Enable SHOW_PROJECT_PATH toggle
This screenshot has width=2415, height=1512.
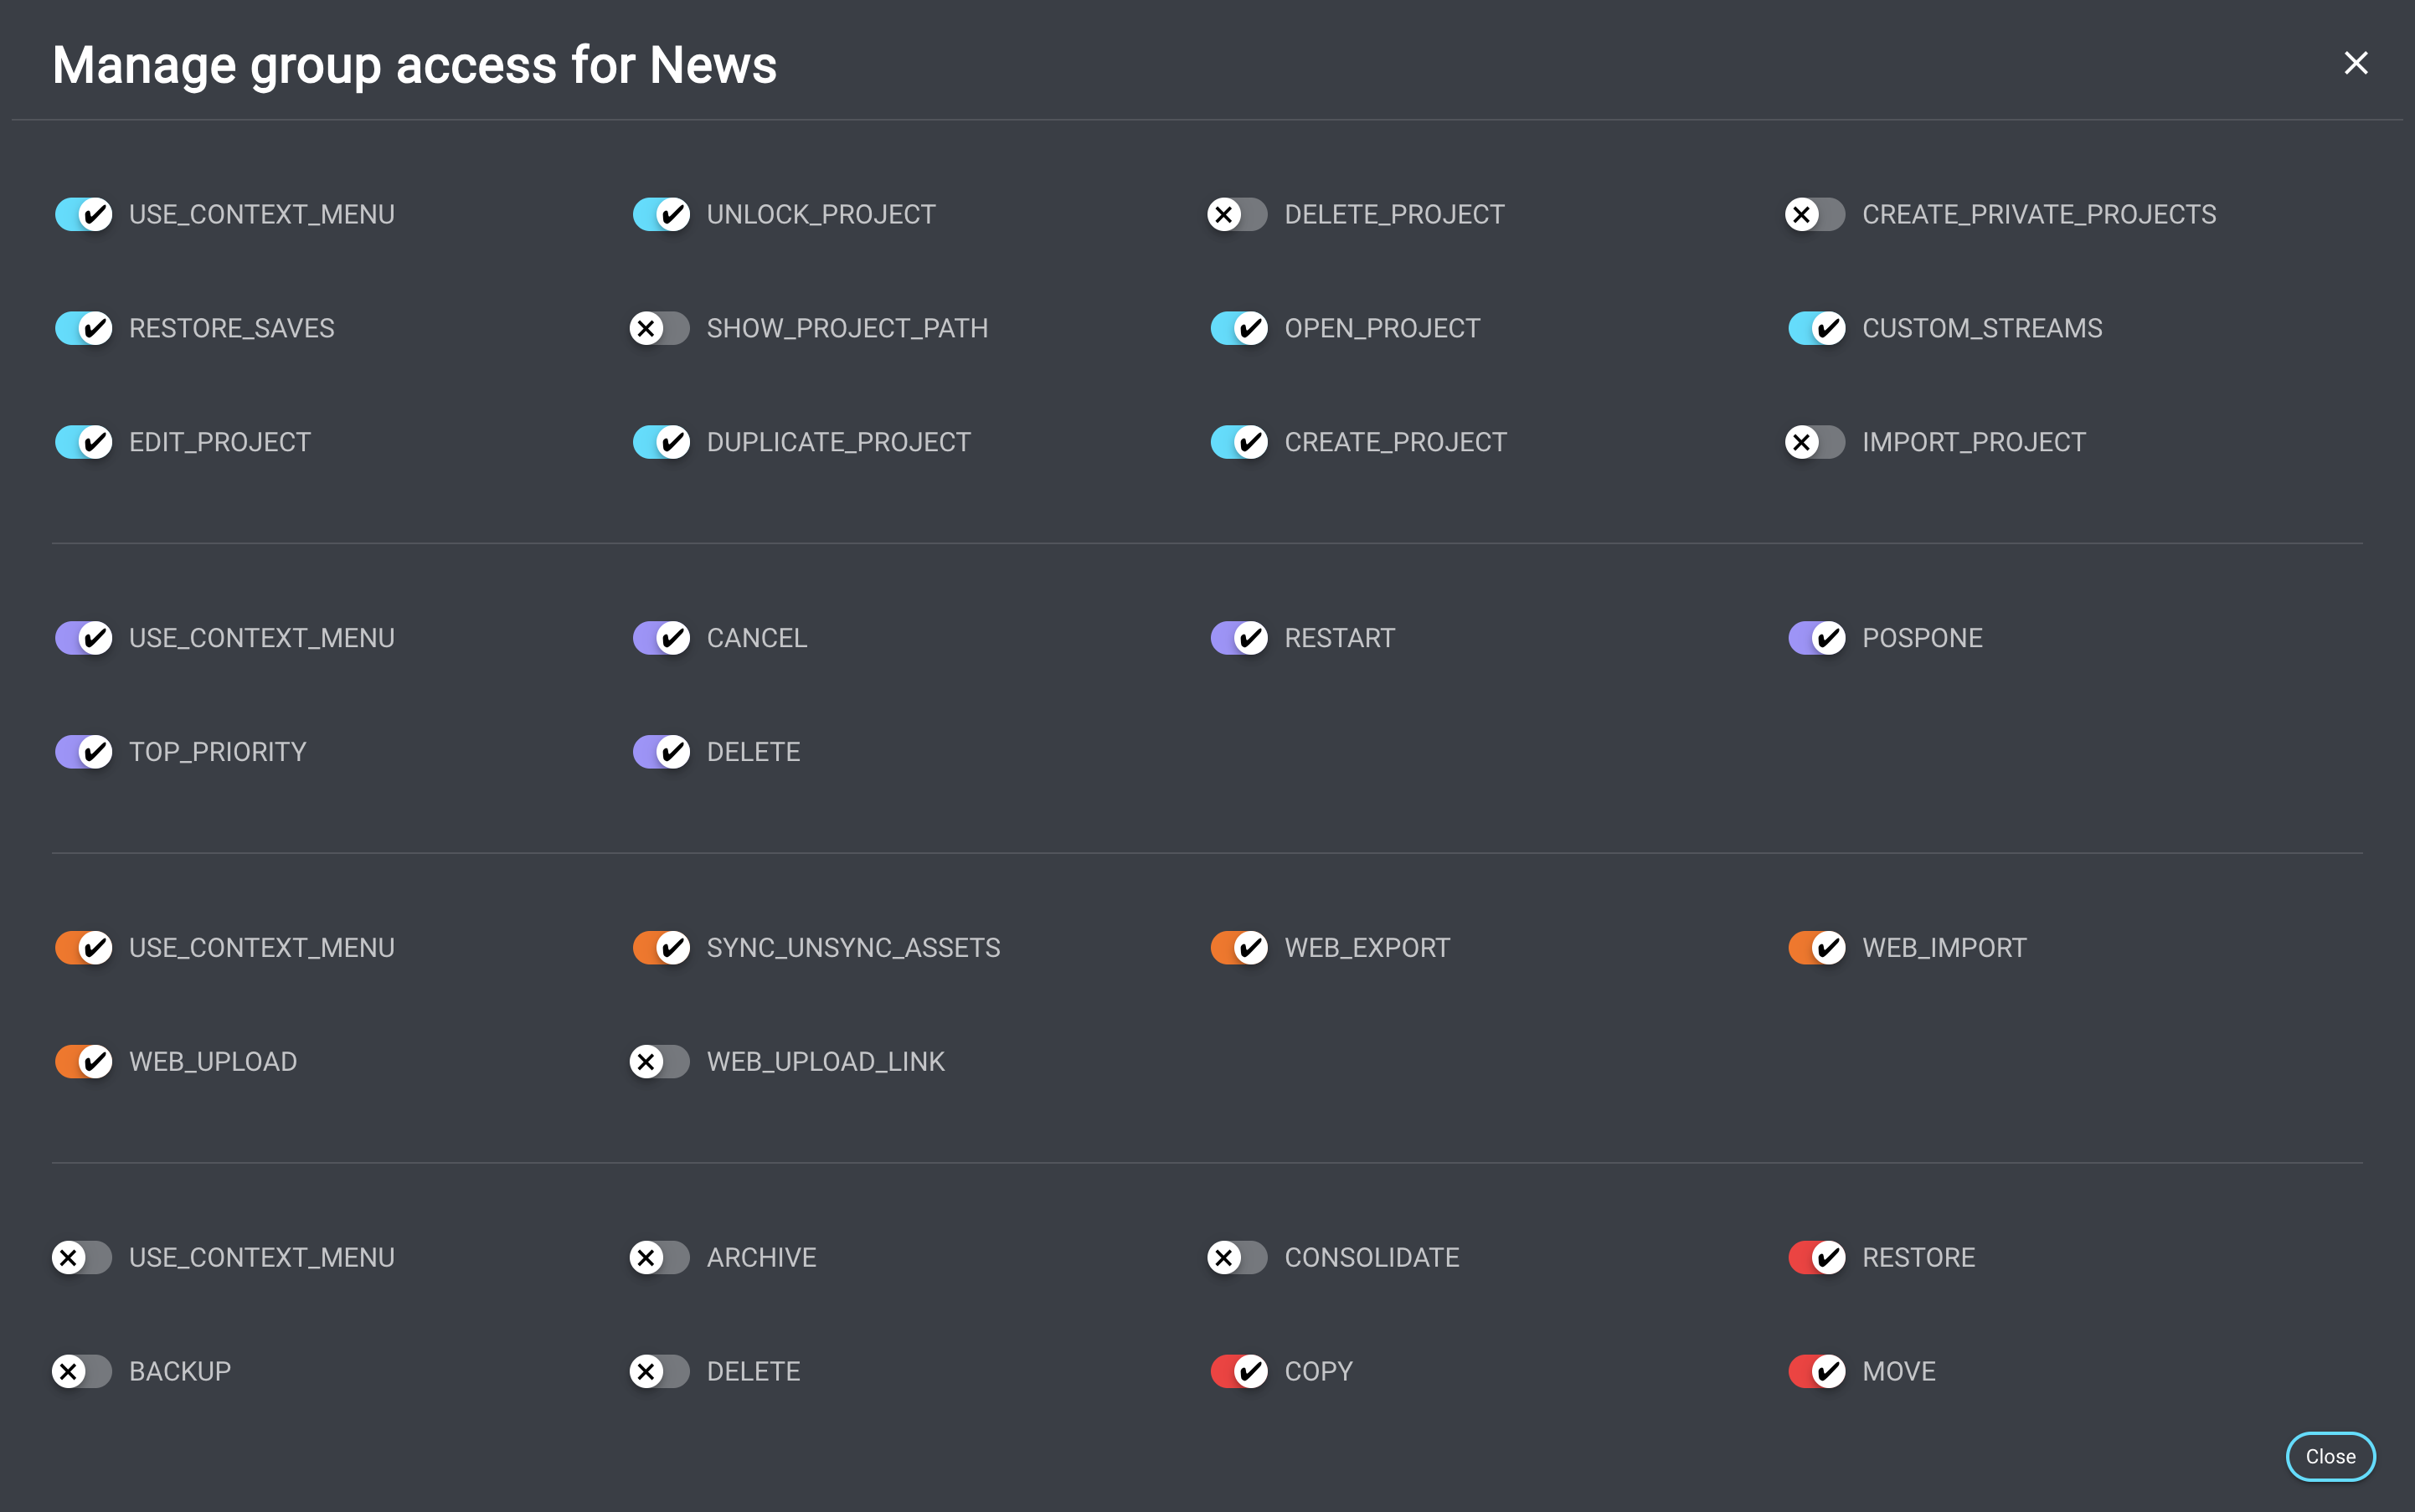(x=660, y=328)
